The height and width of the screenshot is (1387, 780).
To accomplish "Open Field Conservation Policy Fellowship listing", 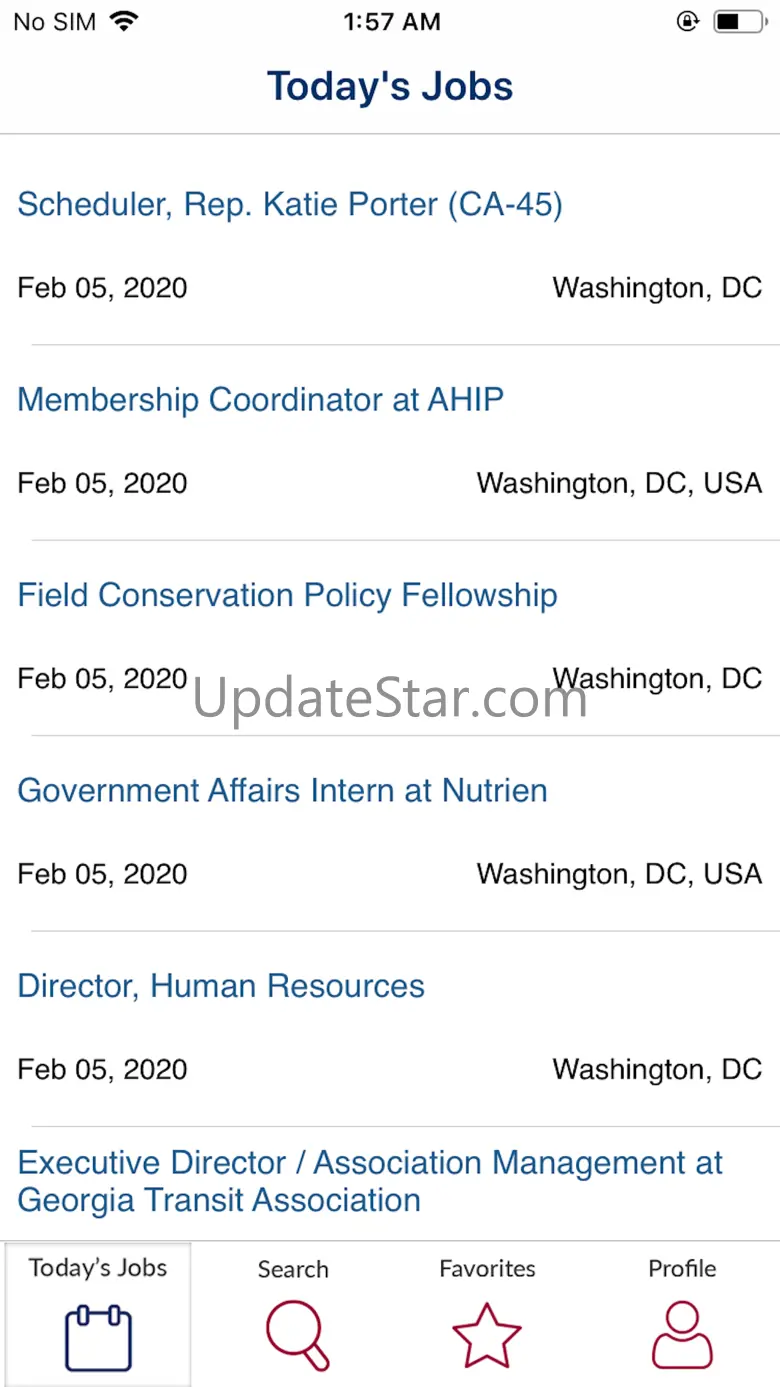I will coord(288,595).
